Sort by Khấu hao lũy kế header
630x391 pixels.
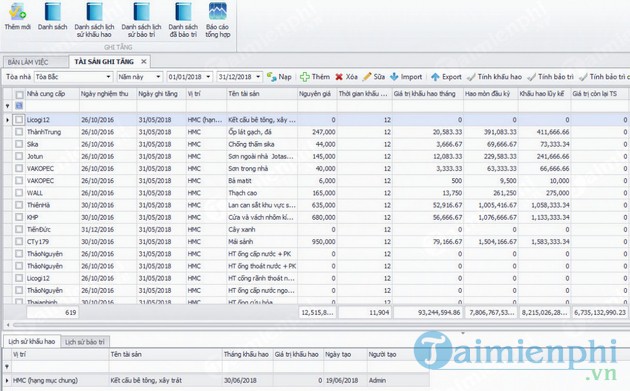(544, 94)
